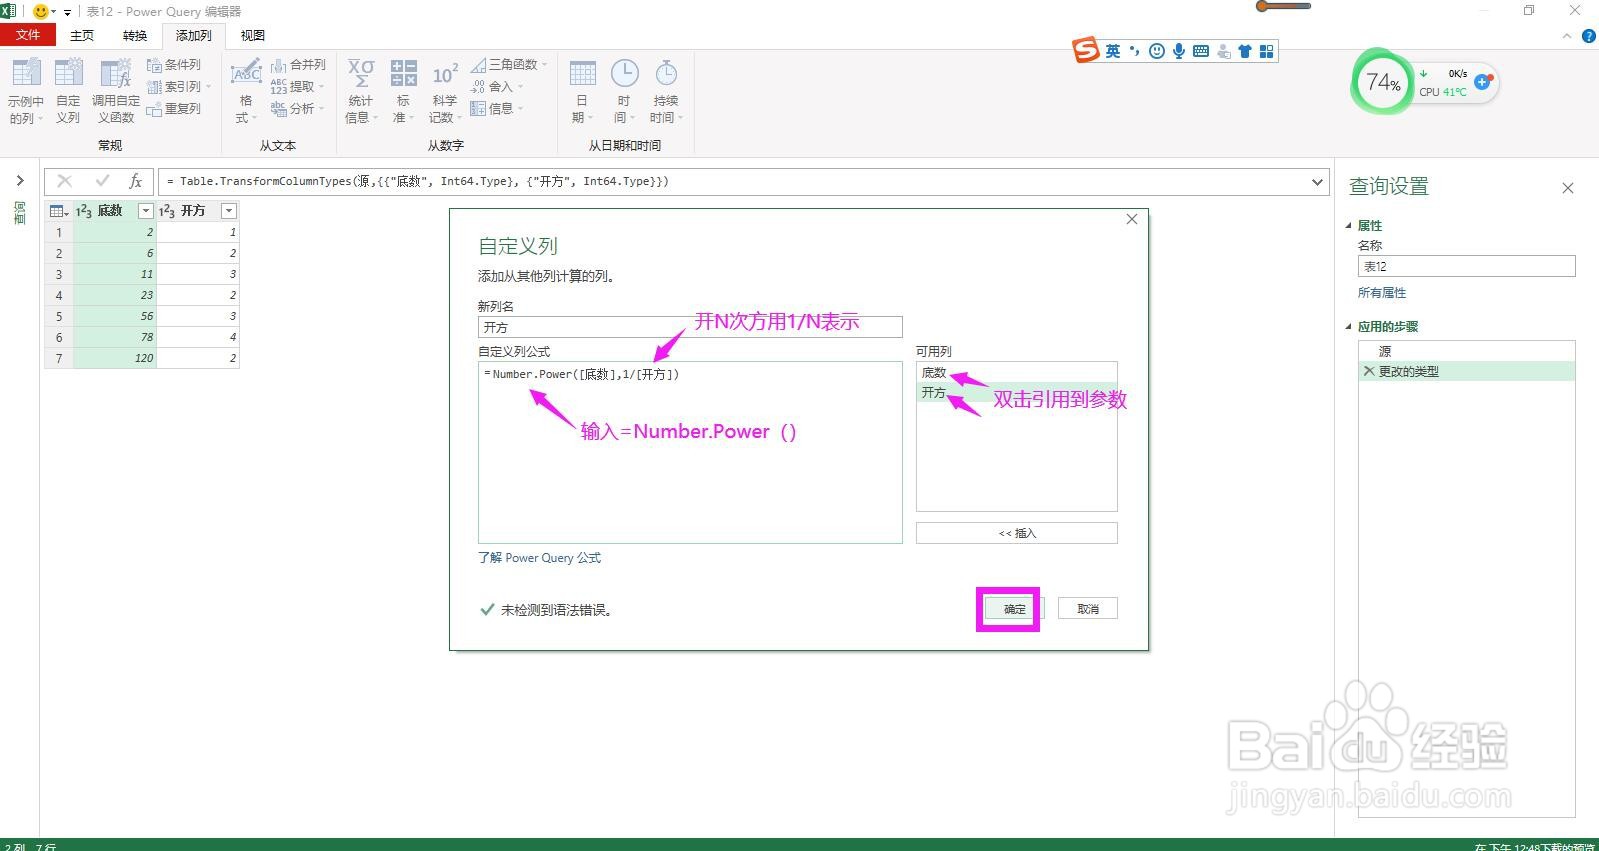
Task: Select 条件列 (Conditional Column)
Action: pos(174,64)
